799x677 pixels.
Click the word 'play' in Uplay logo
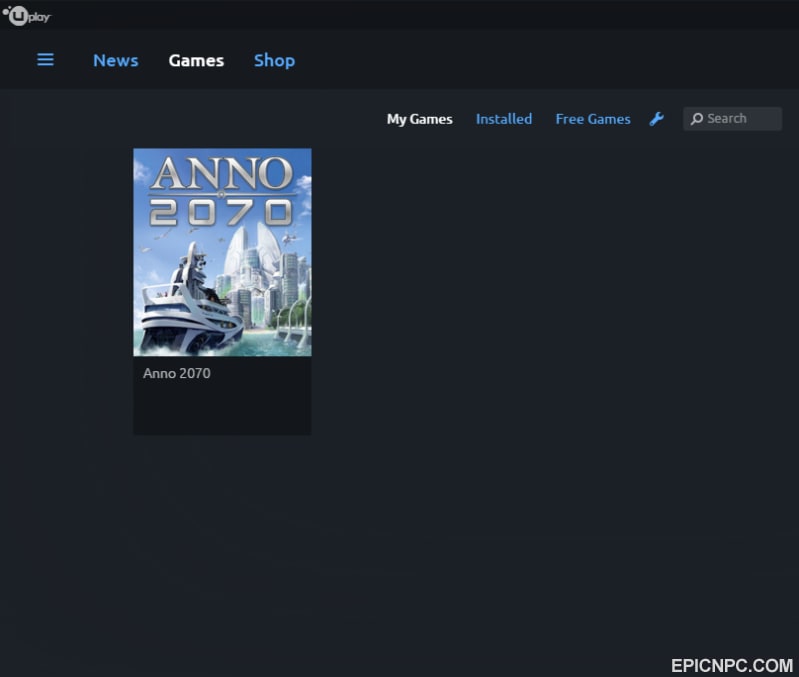coord(39,17)
